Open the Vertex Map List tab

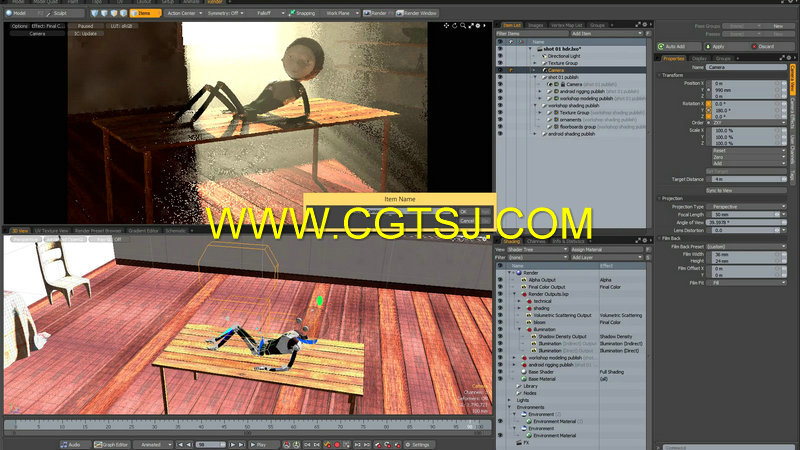[566, 25]
